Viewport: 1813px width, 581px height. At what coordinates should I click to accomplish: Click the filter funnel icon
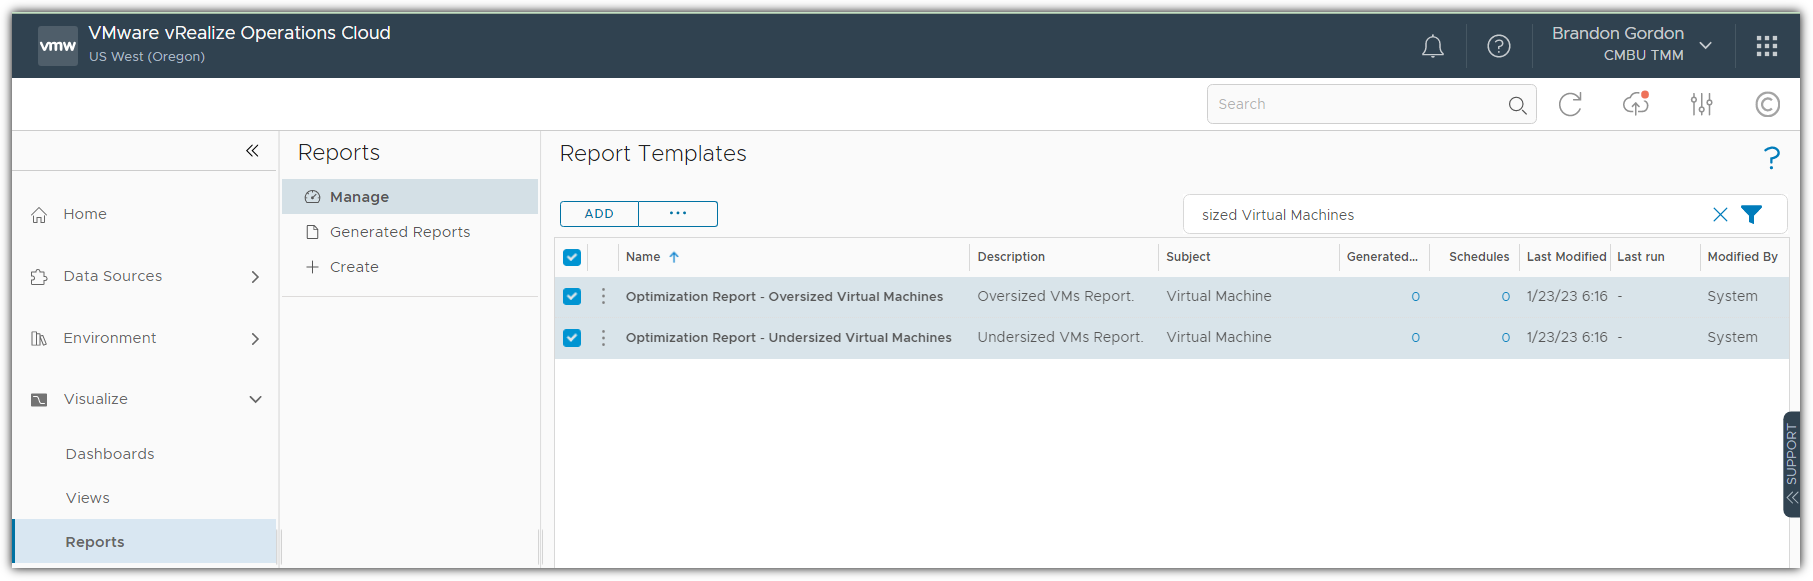coord(1751,214)
